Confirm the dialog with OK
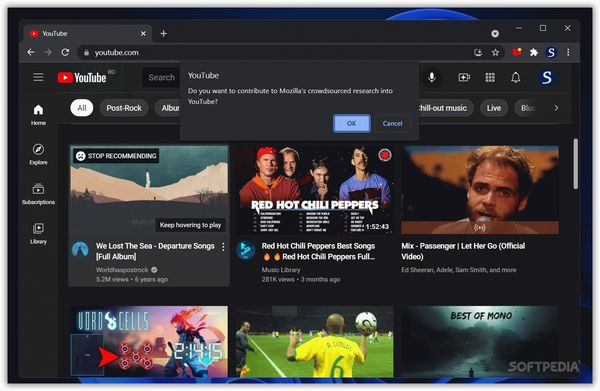 pyautogui.click(x=352, y=123)
